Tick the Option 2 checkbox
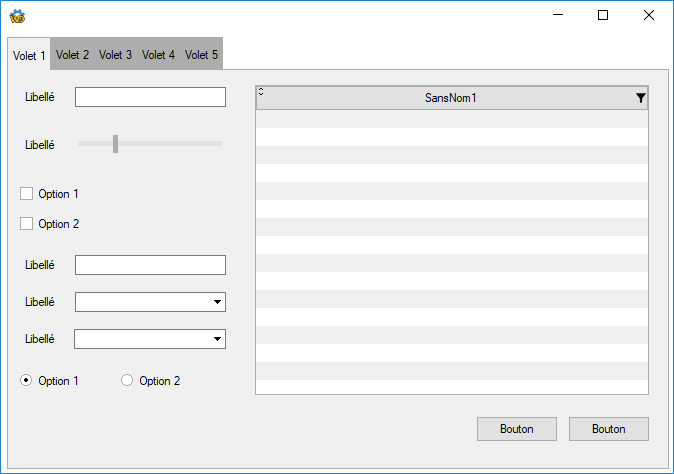Viewport: 674px width, 474px height. coord(27,224)
